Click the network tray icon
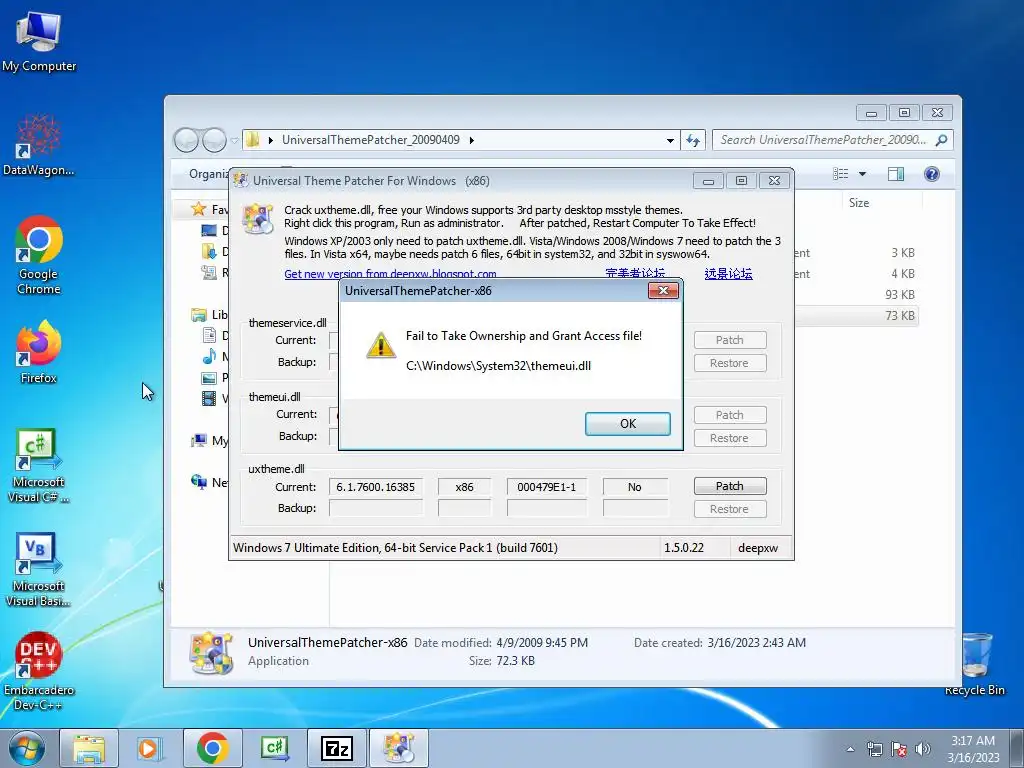This screenshot has width=1024, height=768. (x=874, y=750)
